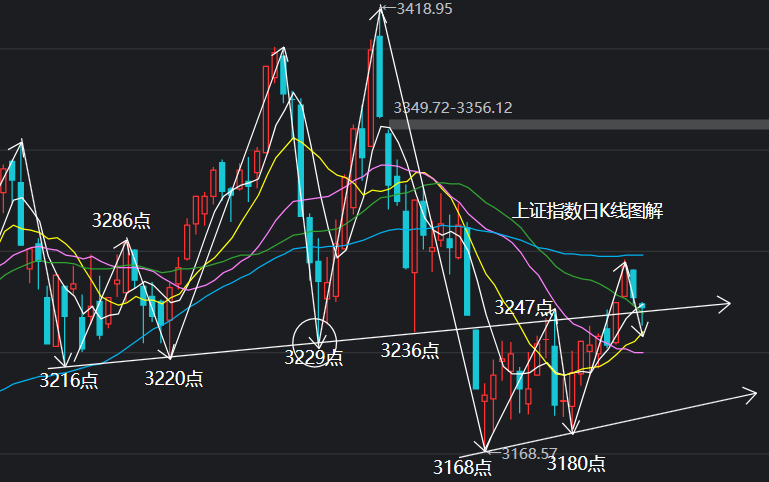The image size is (769, 482).
Task: Click the 3216点 low annotation
Action: 69,381
